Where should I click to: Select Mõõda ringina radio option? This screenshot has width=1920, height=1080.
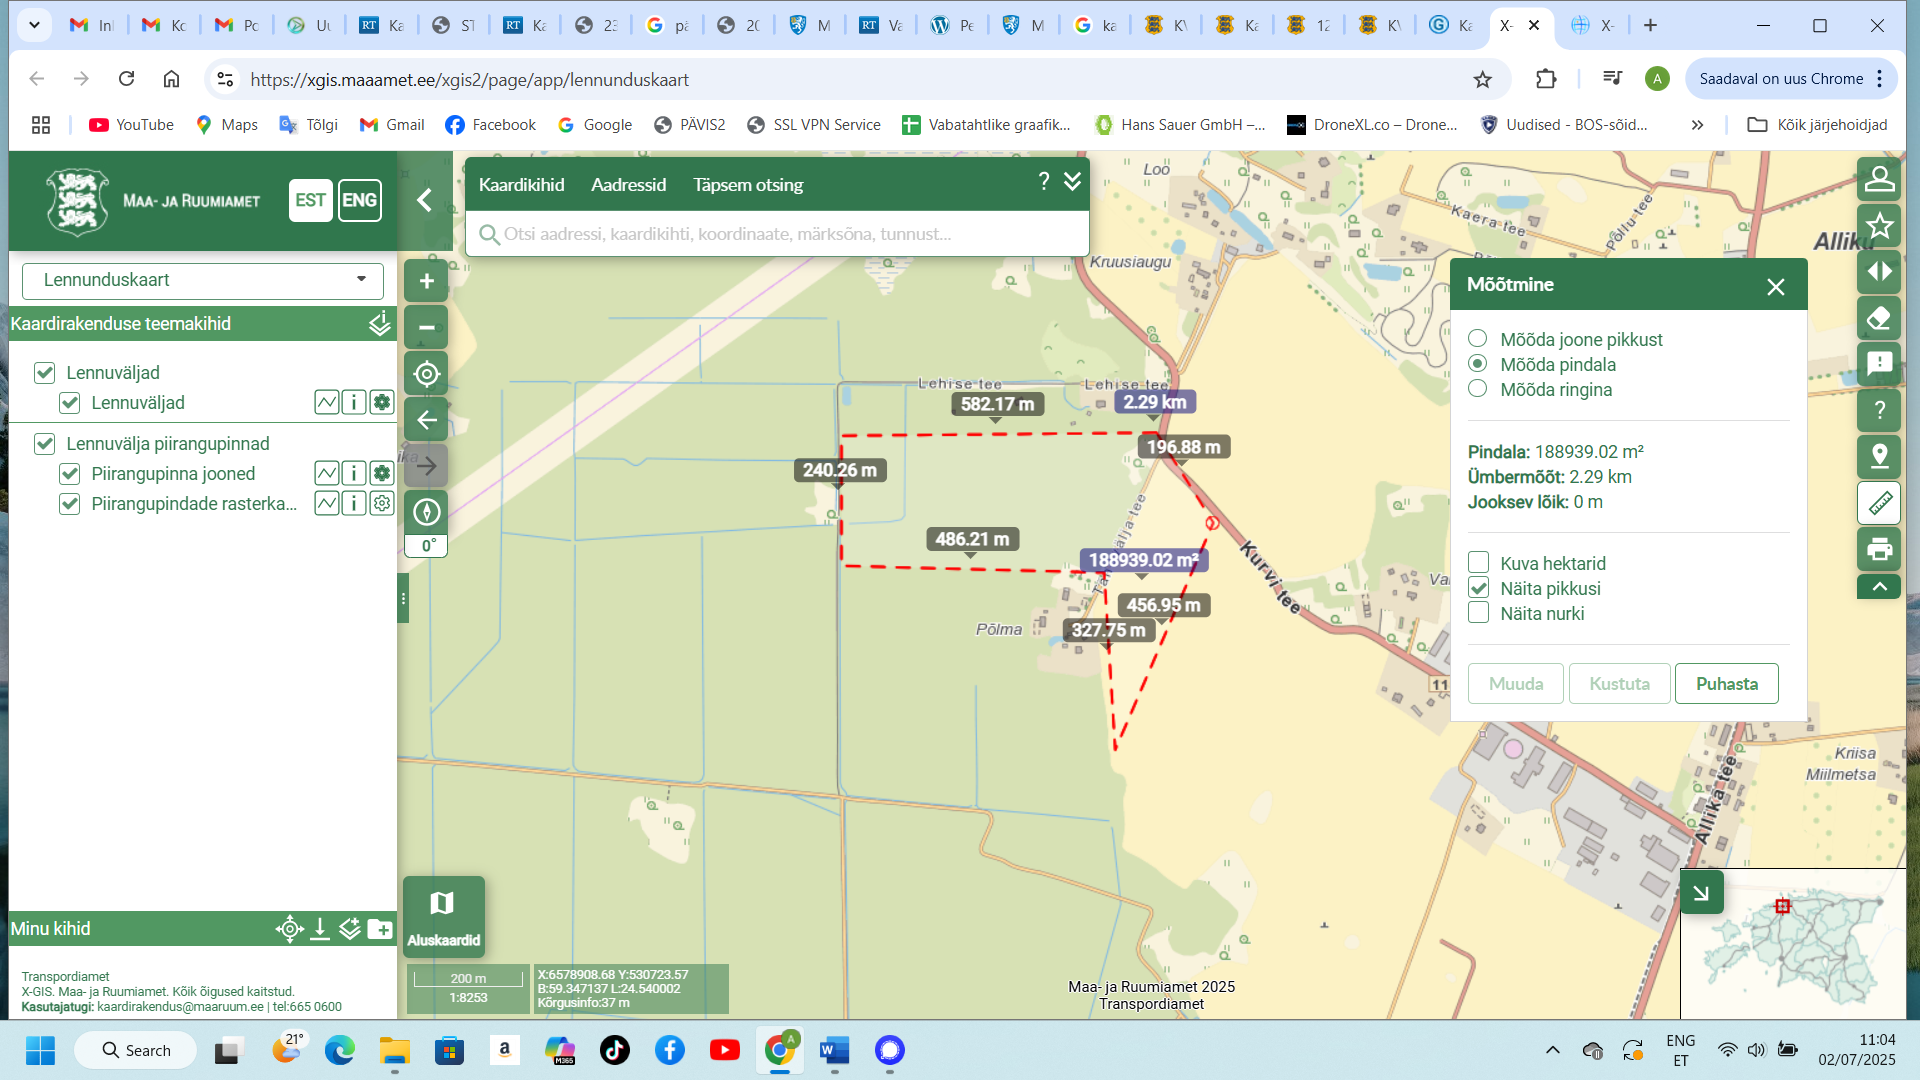[1477, 388]
